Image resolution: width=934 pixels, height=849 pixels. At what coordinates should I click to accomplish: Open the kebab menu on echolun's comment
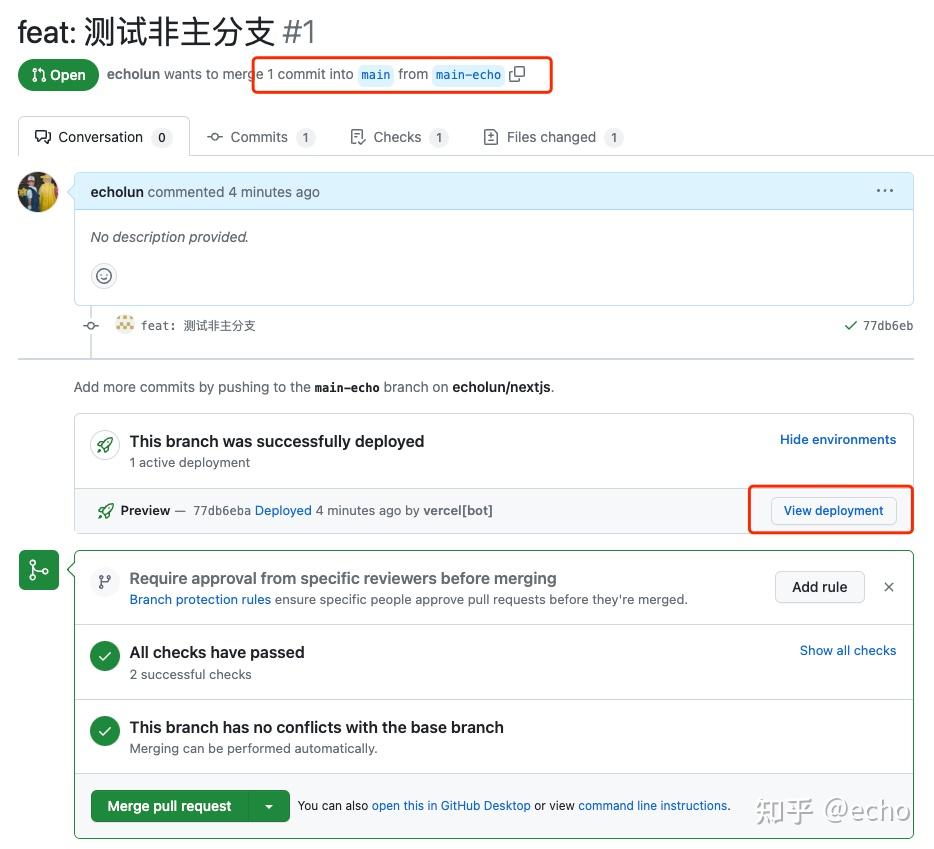(x=884, y=190)
